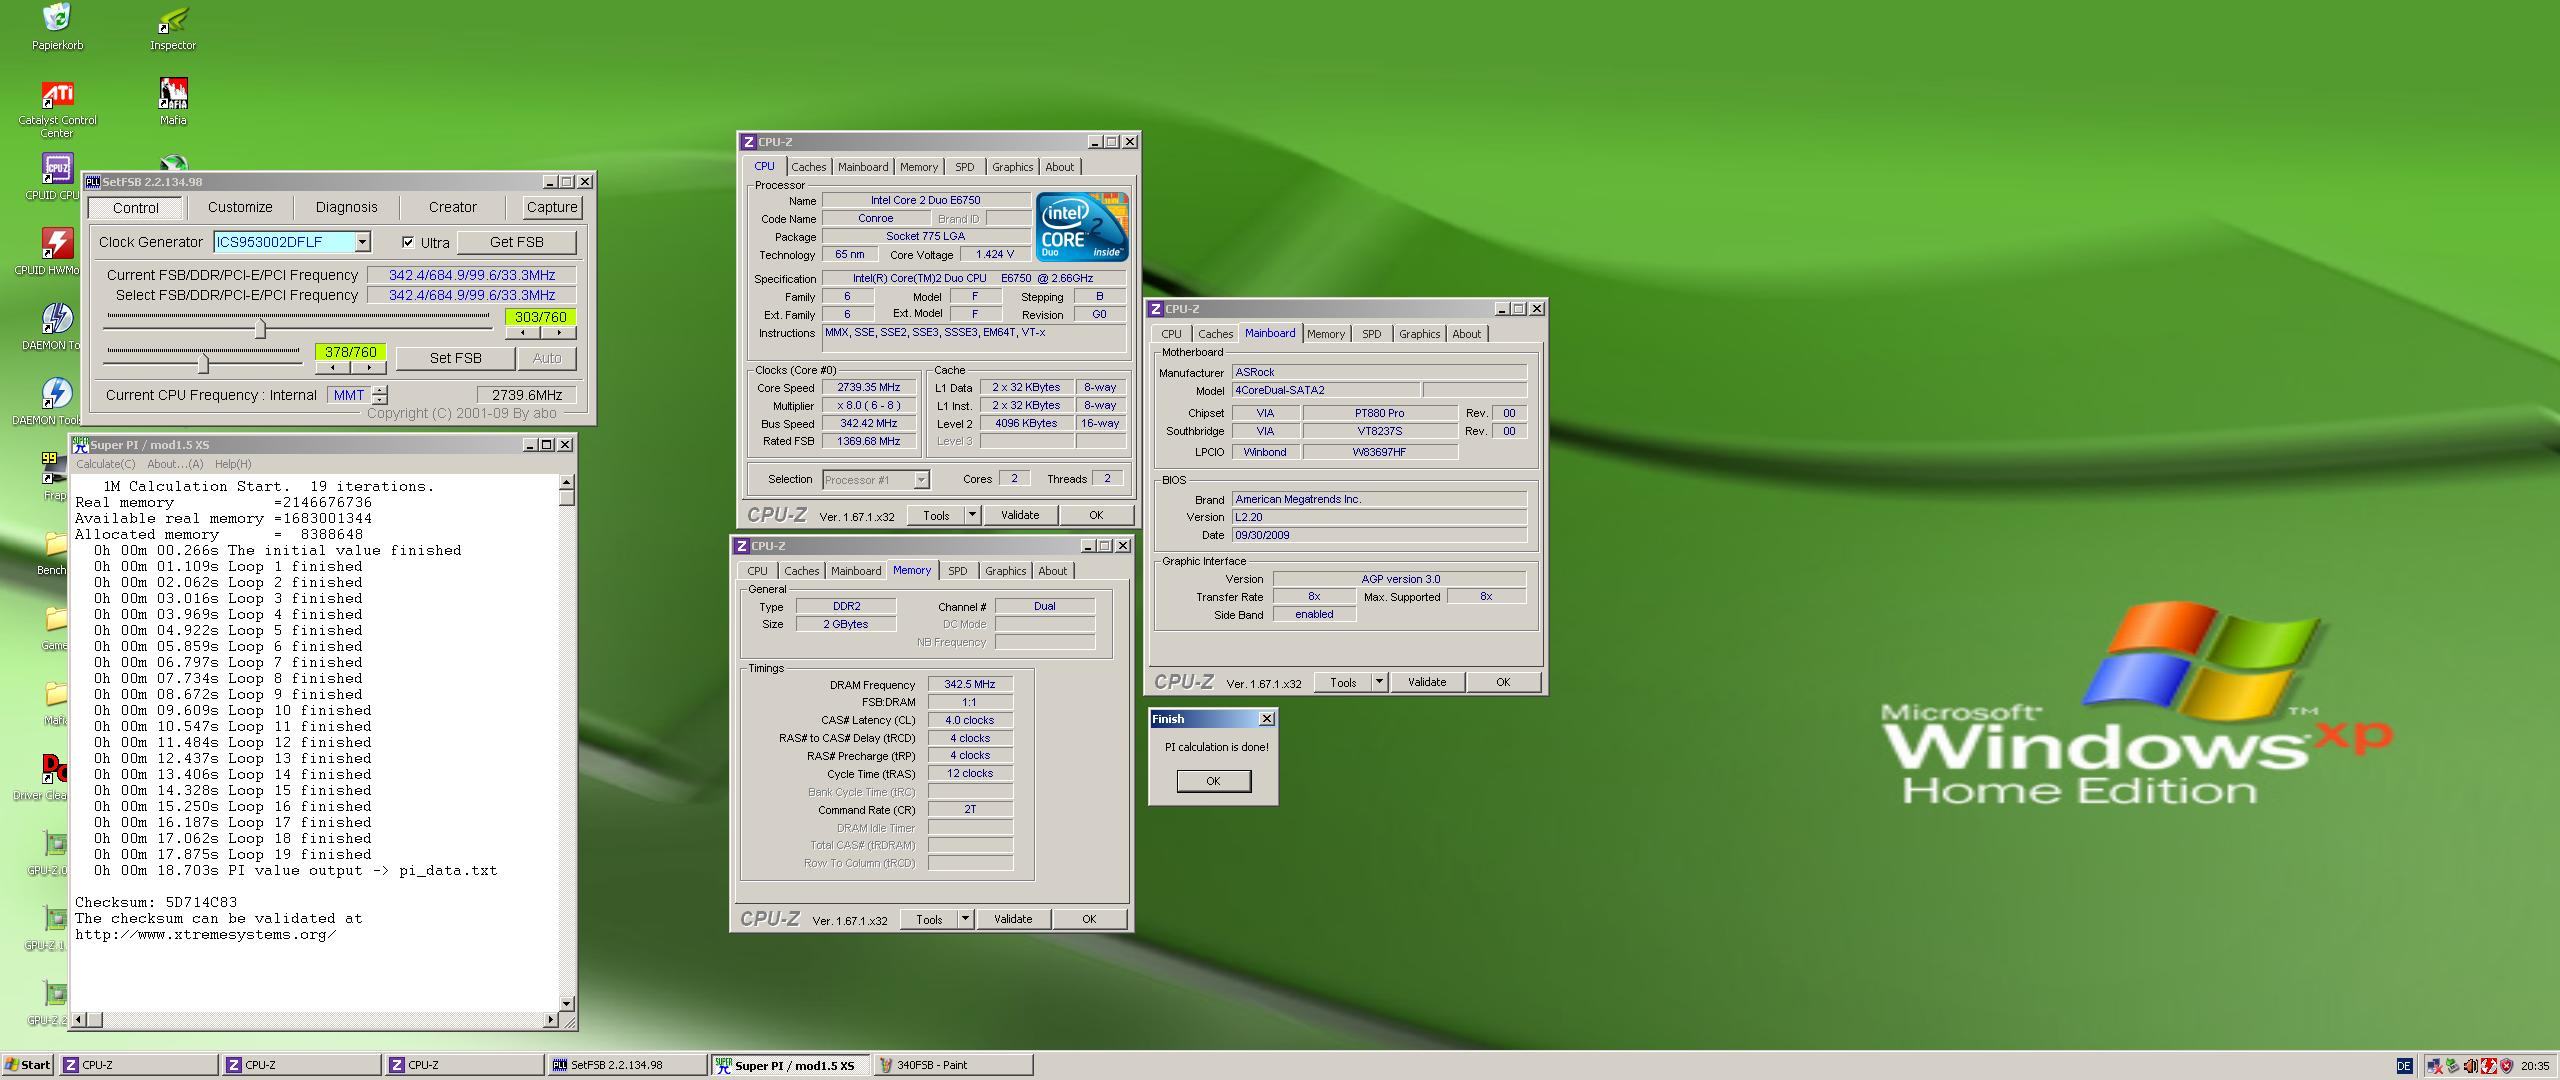This screenshot has height=1080, width=2560.
Task: Expand the Processor #1 selection dropdown
Action: [921, 480]
